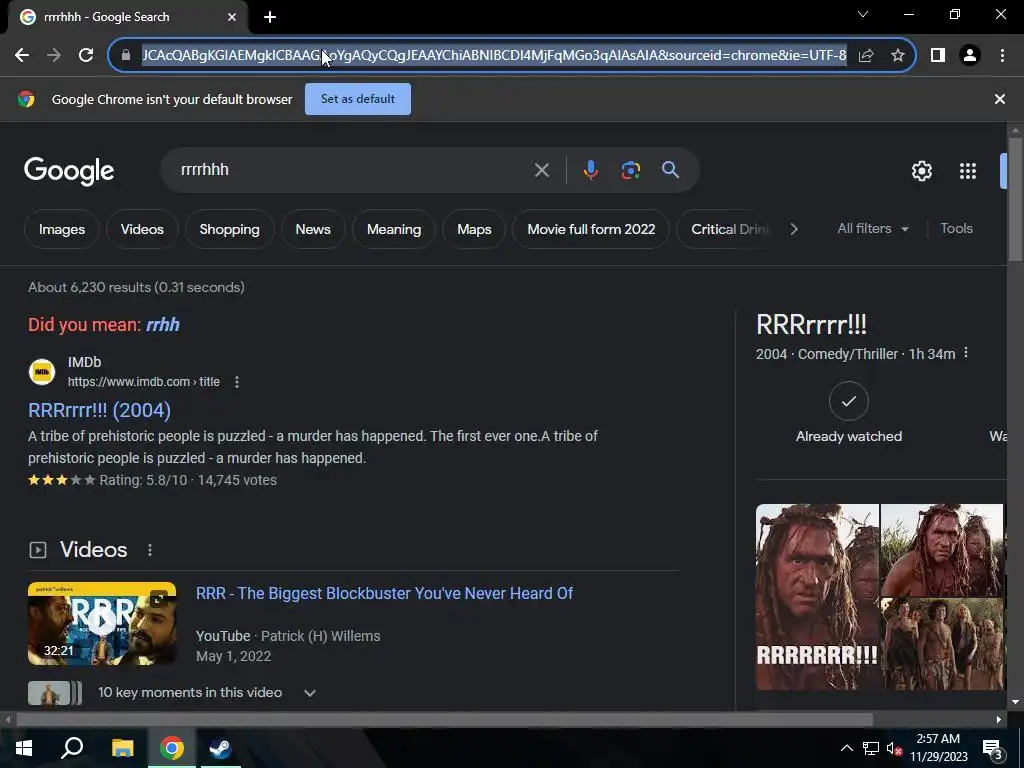Click the https://www.imdb.com › title URL text
This screenshot has height=768, width=1024.
pos(144,382)
